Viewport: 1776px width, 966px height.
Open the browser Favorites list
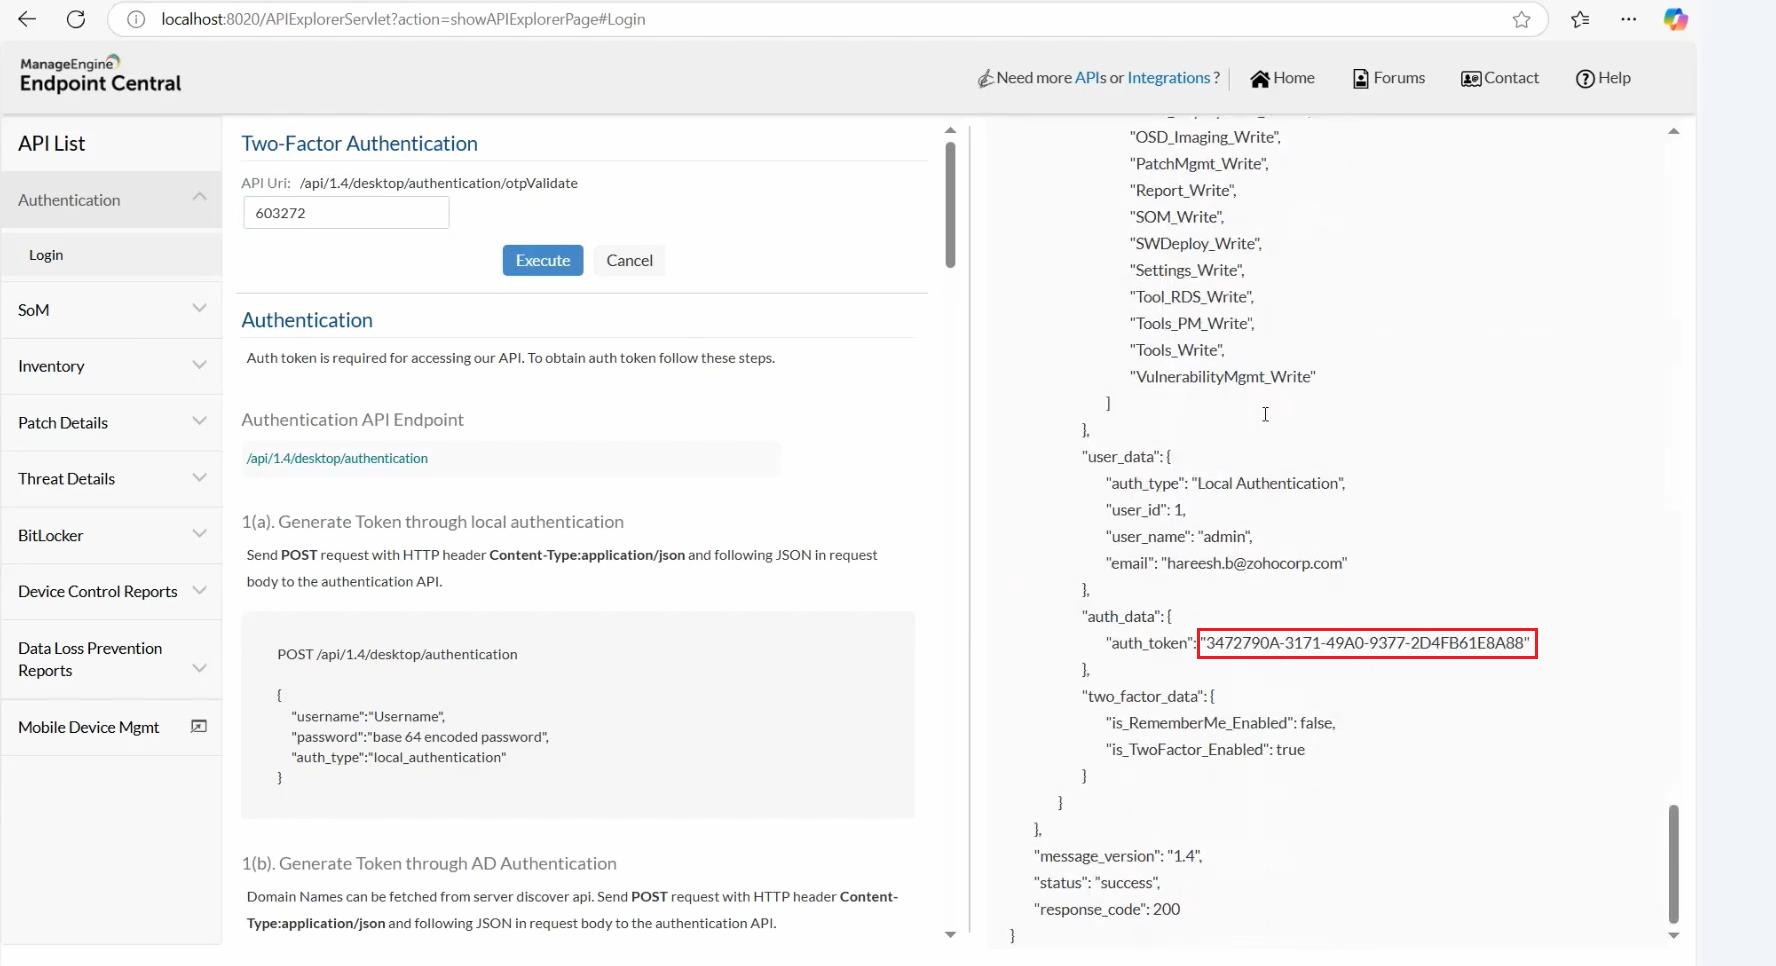1580,19
